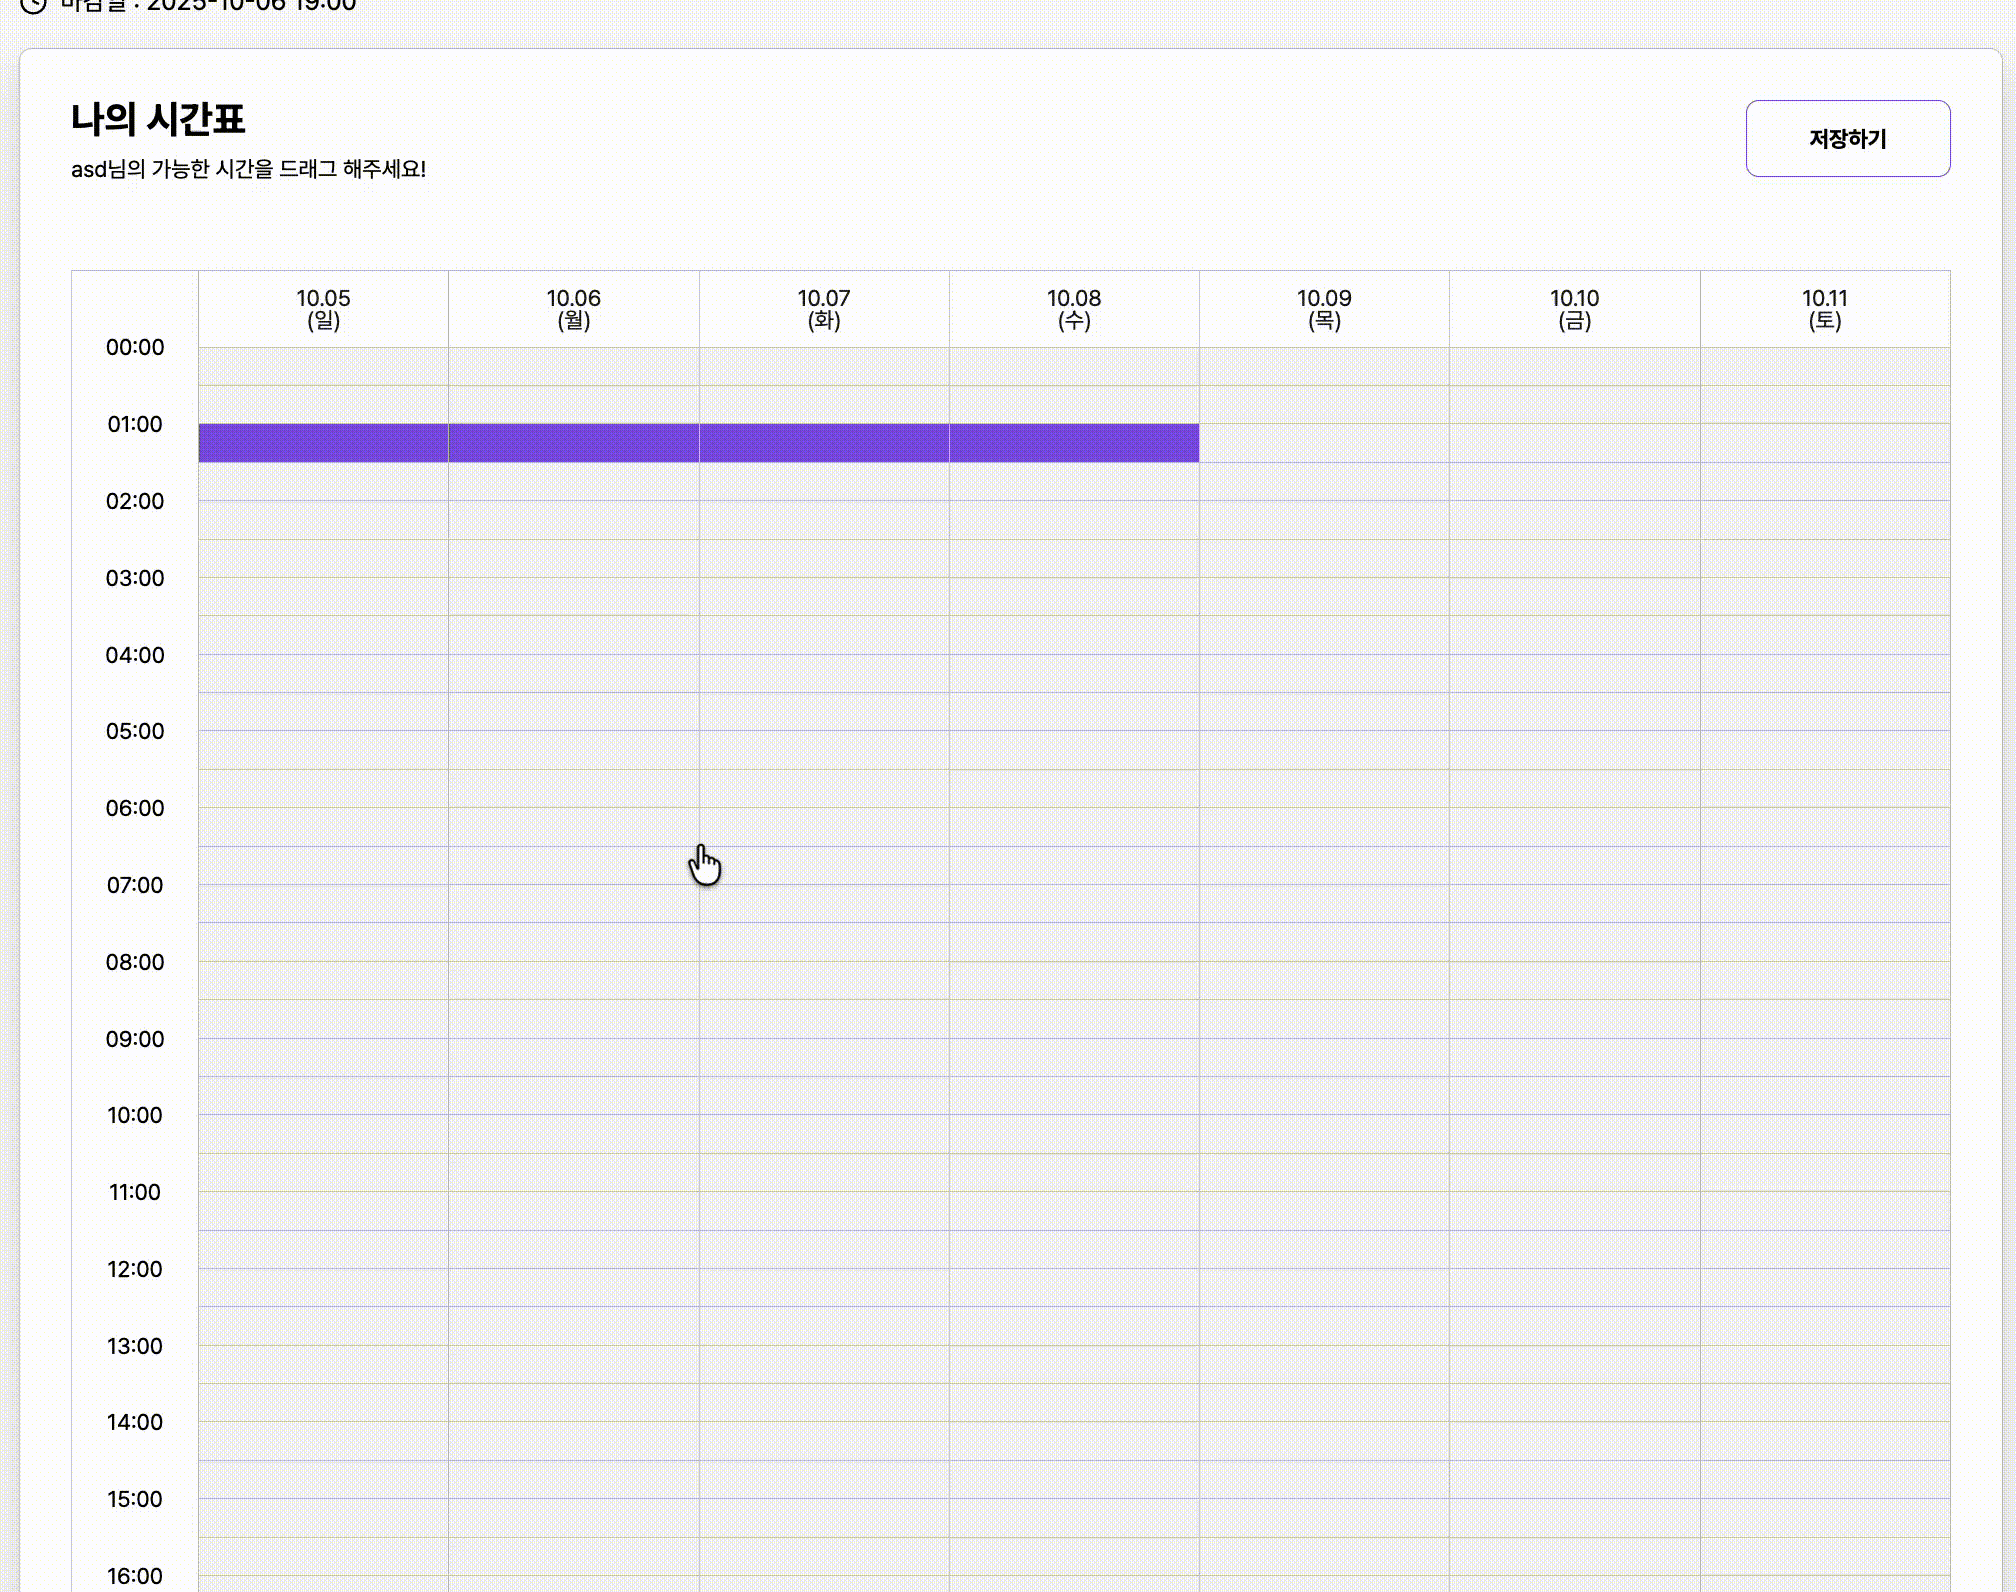Select the 02:00 slot on 10.10 (금)
The height and width of the screenshot is (1592, 2016).
tap(1574, 520)
